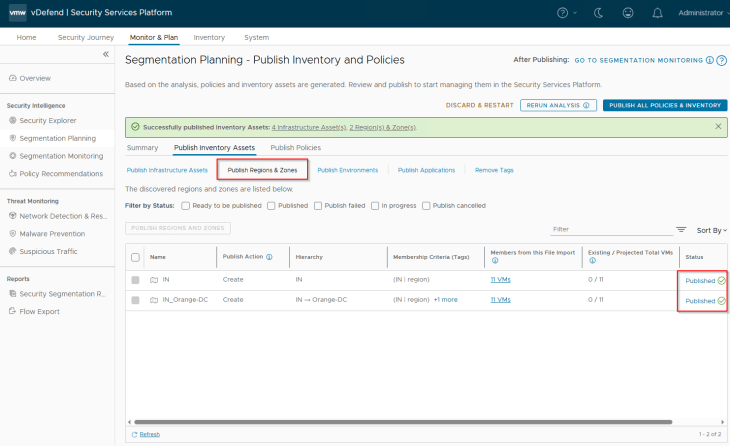Click the filter lines icon beside Filter box

pyautogui.click(x=681, y=229)
